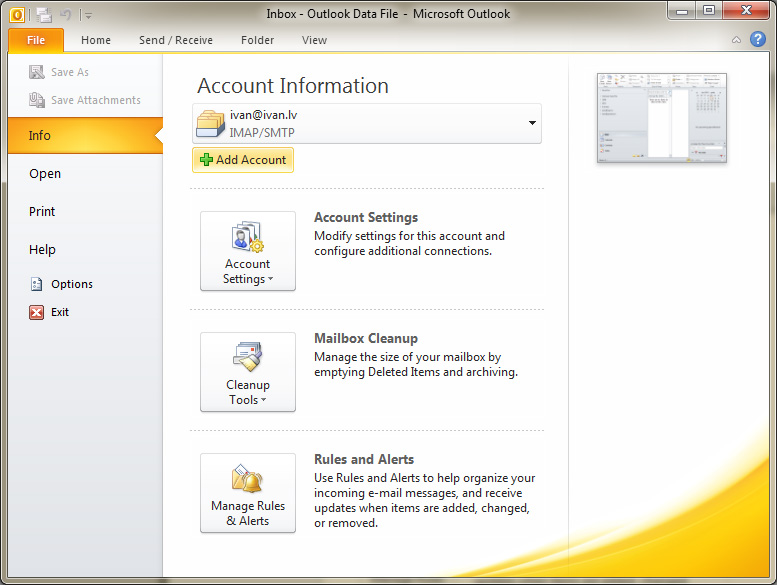
Task: Click the Add Account button
Action: pos(243,160)
